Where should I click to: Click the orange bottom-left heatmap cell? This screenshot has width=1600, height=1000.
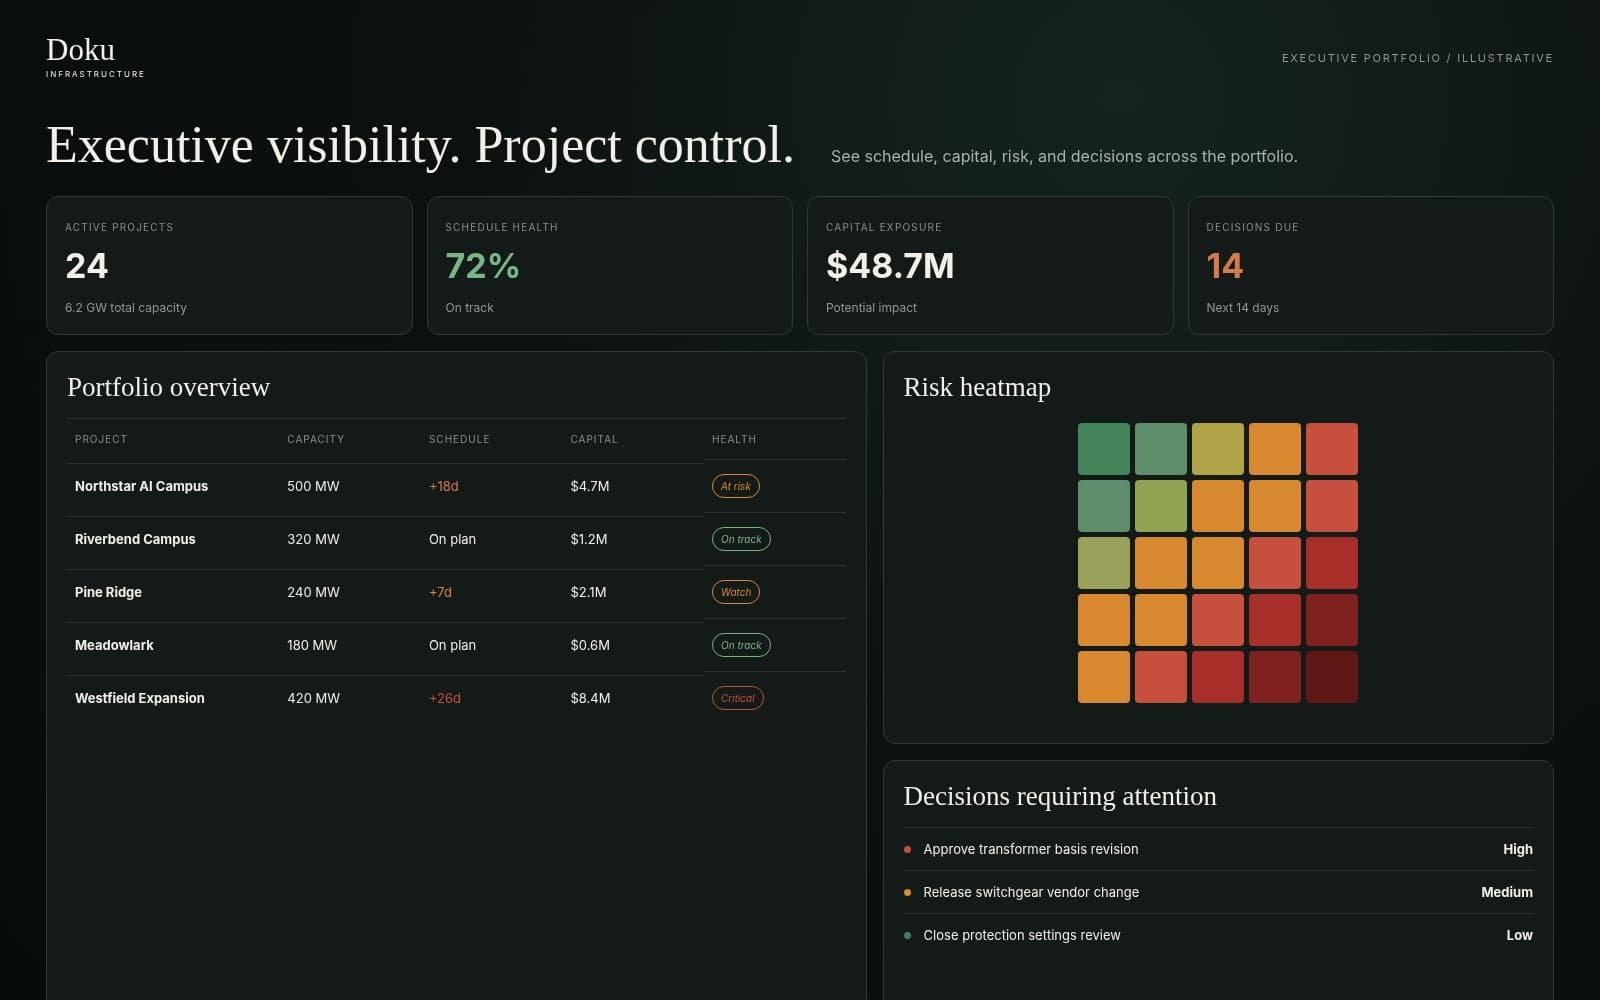[x=1104, y=677]
